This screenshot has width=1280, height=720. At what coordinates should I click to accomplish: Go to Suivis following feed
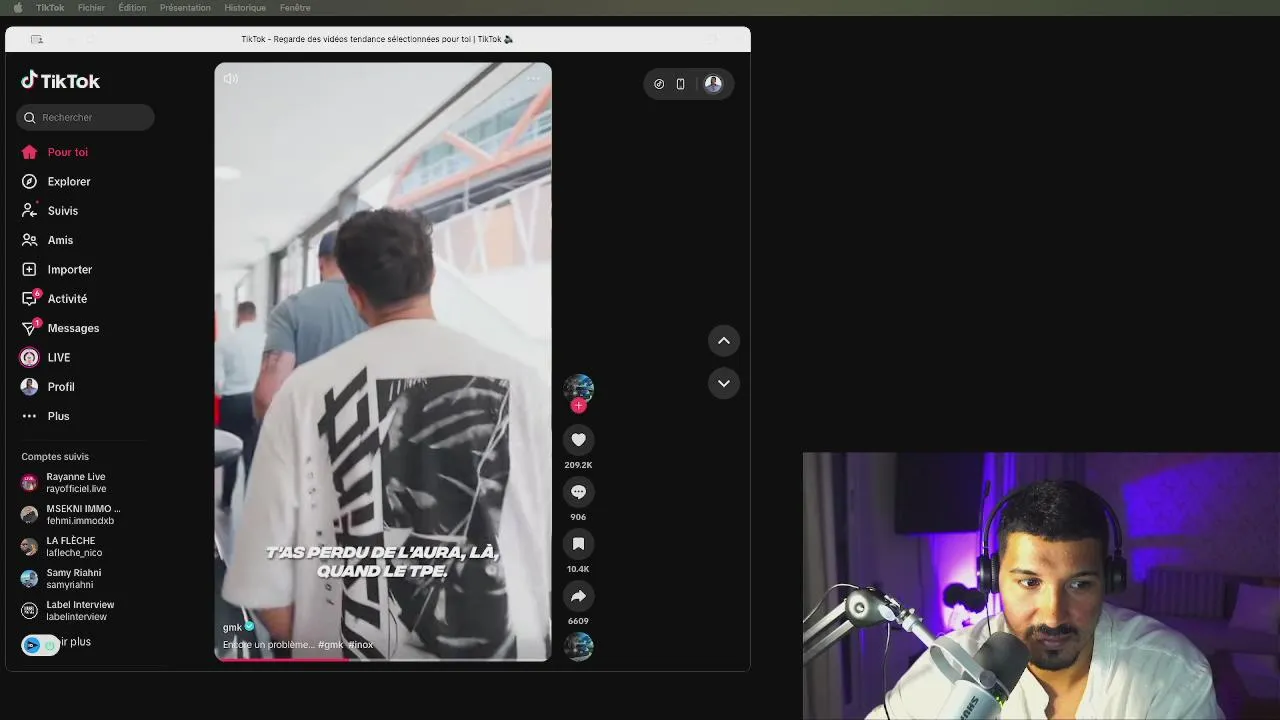pyautogui.click(x=50, y=211)
